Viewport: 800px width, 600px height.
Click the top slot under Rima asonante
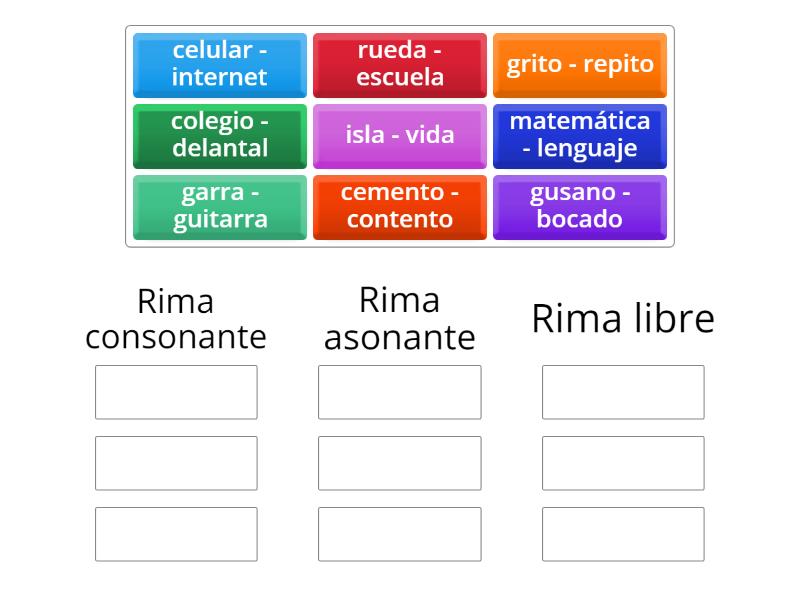[399, 392]
